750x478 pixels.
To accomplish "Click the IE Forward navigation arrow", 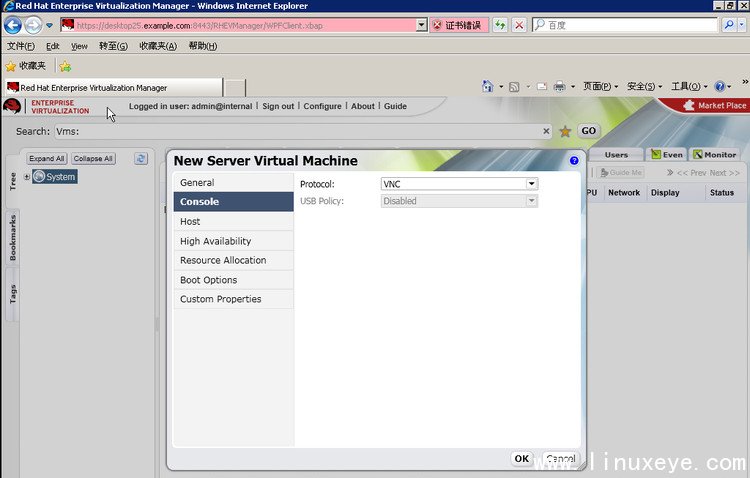I will [x=33, y=25].
